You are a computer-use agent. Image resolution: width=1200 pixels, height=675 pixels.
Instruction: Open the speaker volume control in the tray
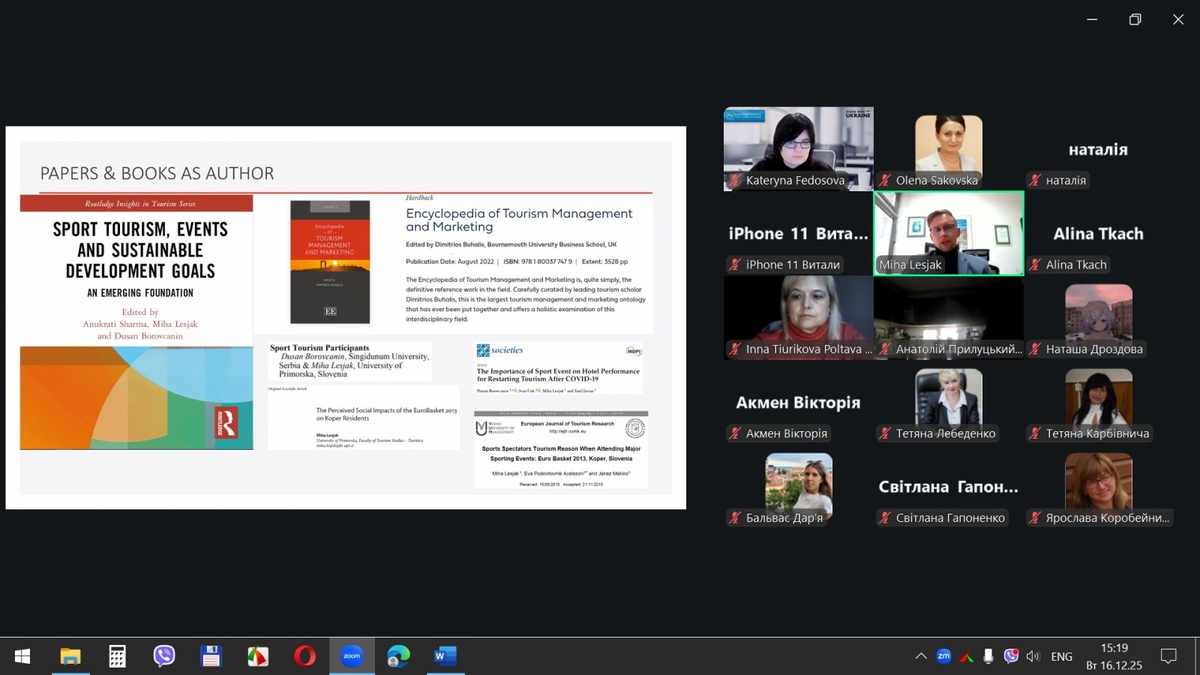[1033, 656]
